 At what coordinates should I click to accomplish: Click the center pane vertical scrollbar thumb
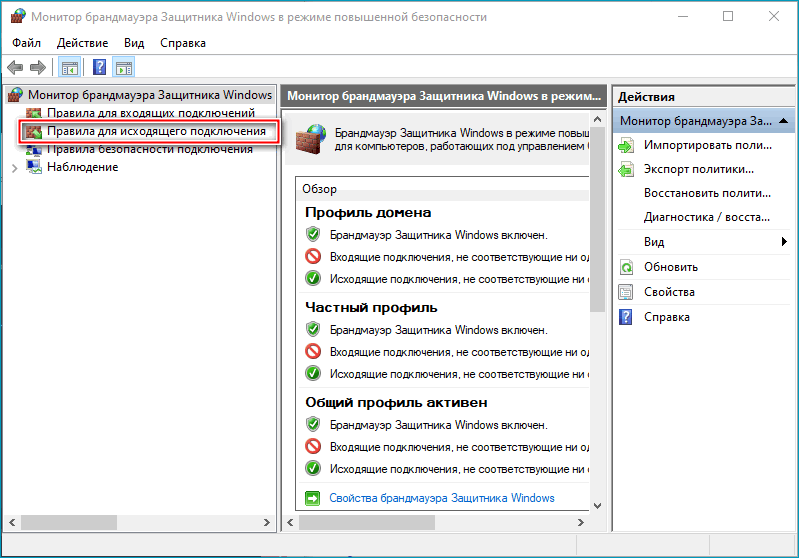597,220
